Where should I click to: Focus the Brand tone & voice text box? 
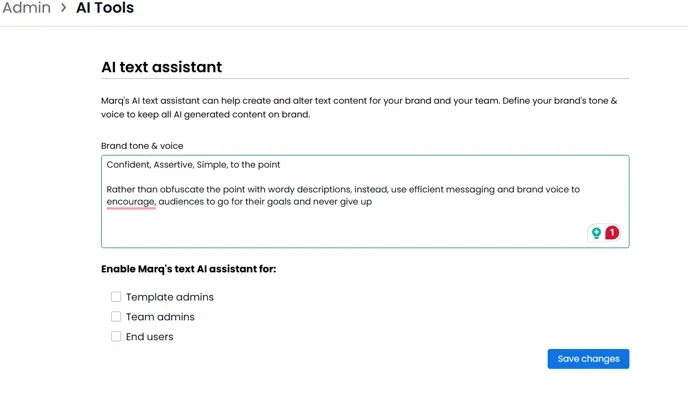pyautogui.click(x=365, y=201)
